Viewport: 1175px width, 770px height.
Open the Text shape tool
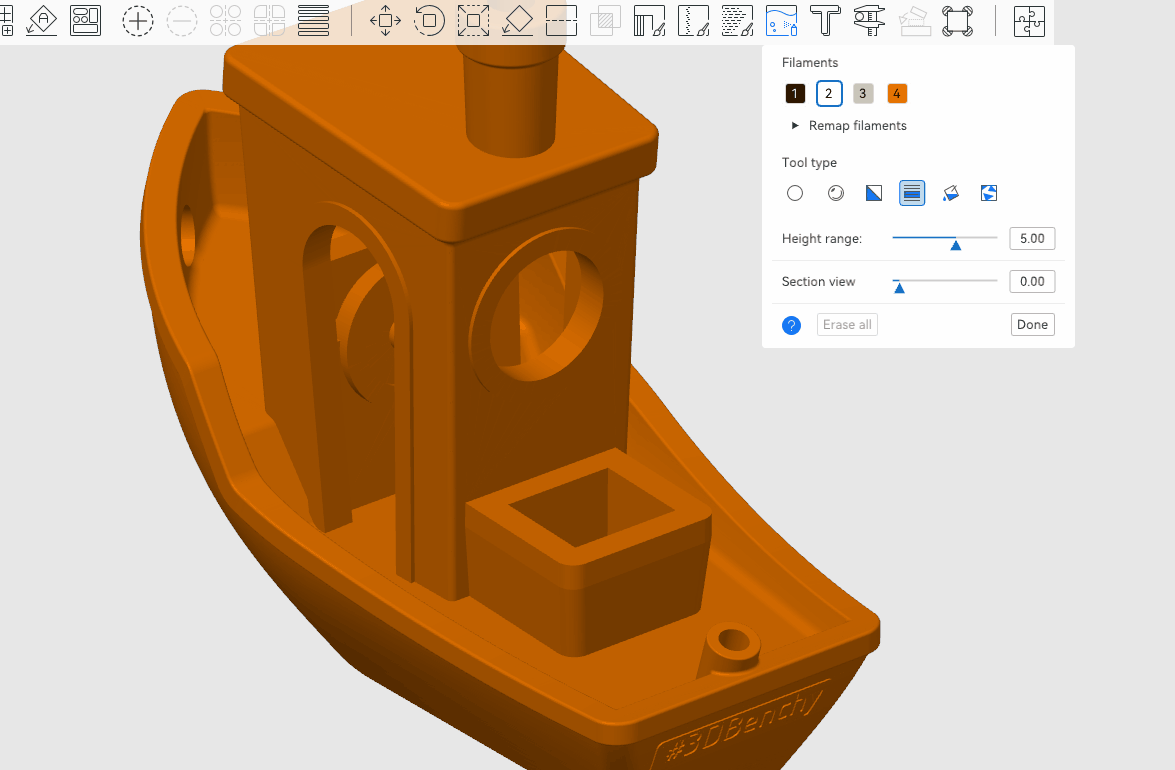click(825, 20)
